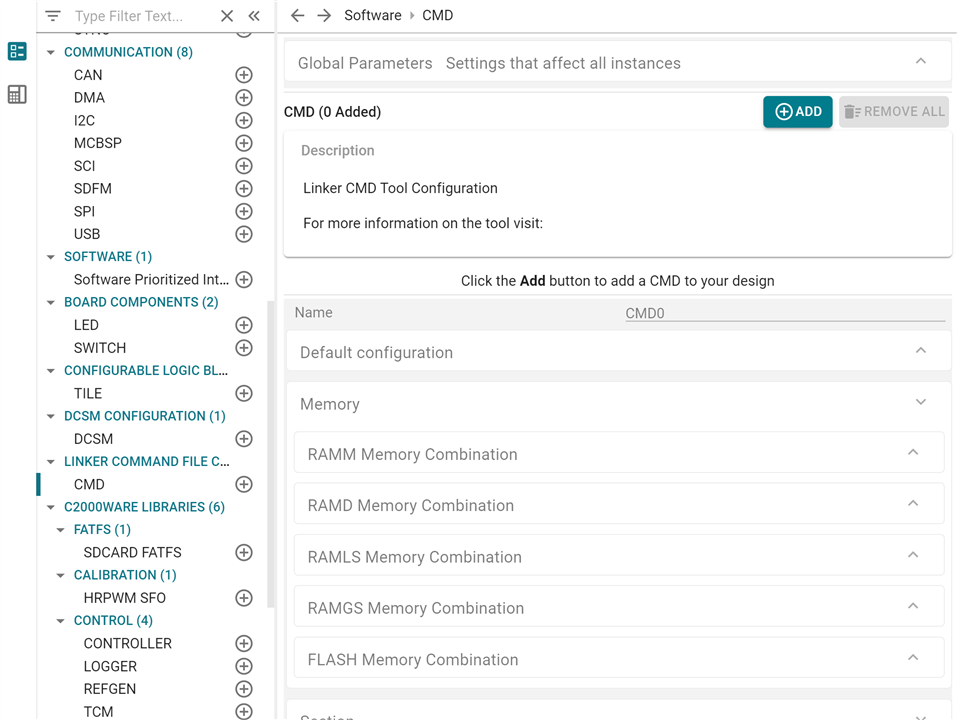Add a CONTROLLER with its plus icon
This screenshot has height=720, width=957.
(x=244, y=643)
